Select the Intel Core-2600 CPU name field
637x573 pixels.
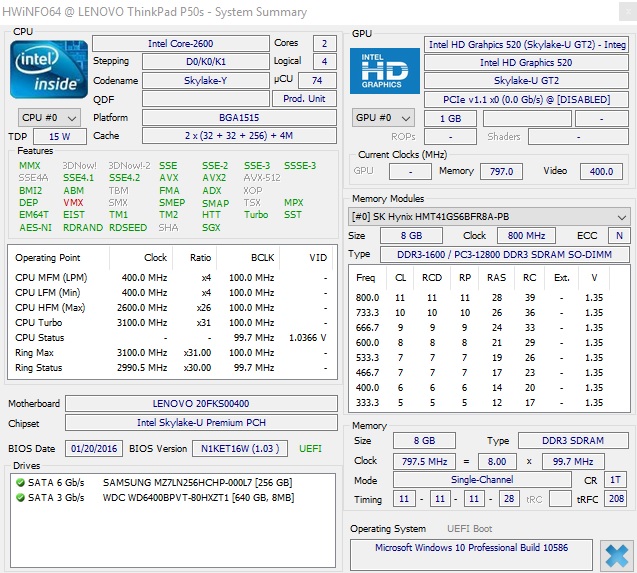coord(180,44)
